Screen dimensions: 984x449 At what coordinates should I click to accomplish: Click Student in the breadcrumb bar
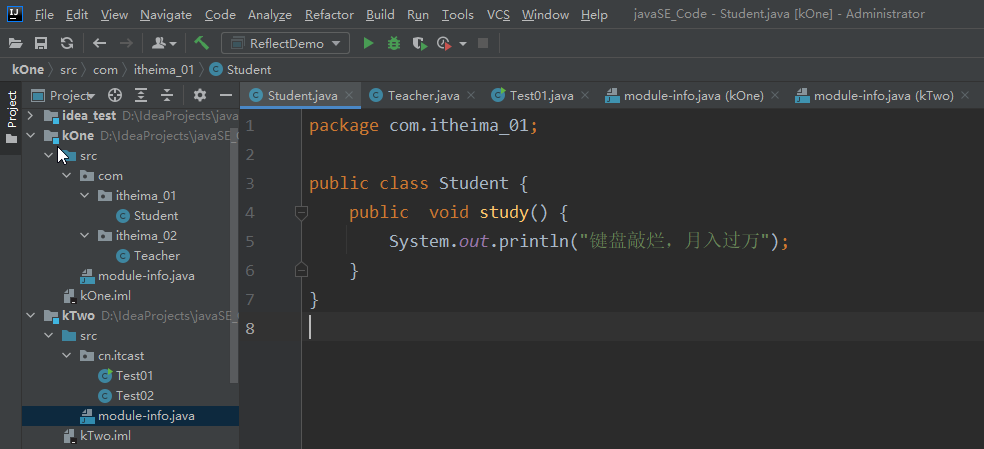240,70
